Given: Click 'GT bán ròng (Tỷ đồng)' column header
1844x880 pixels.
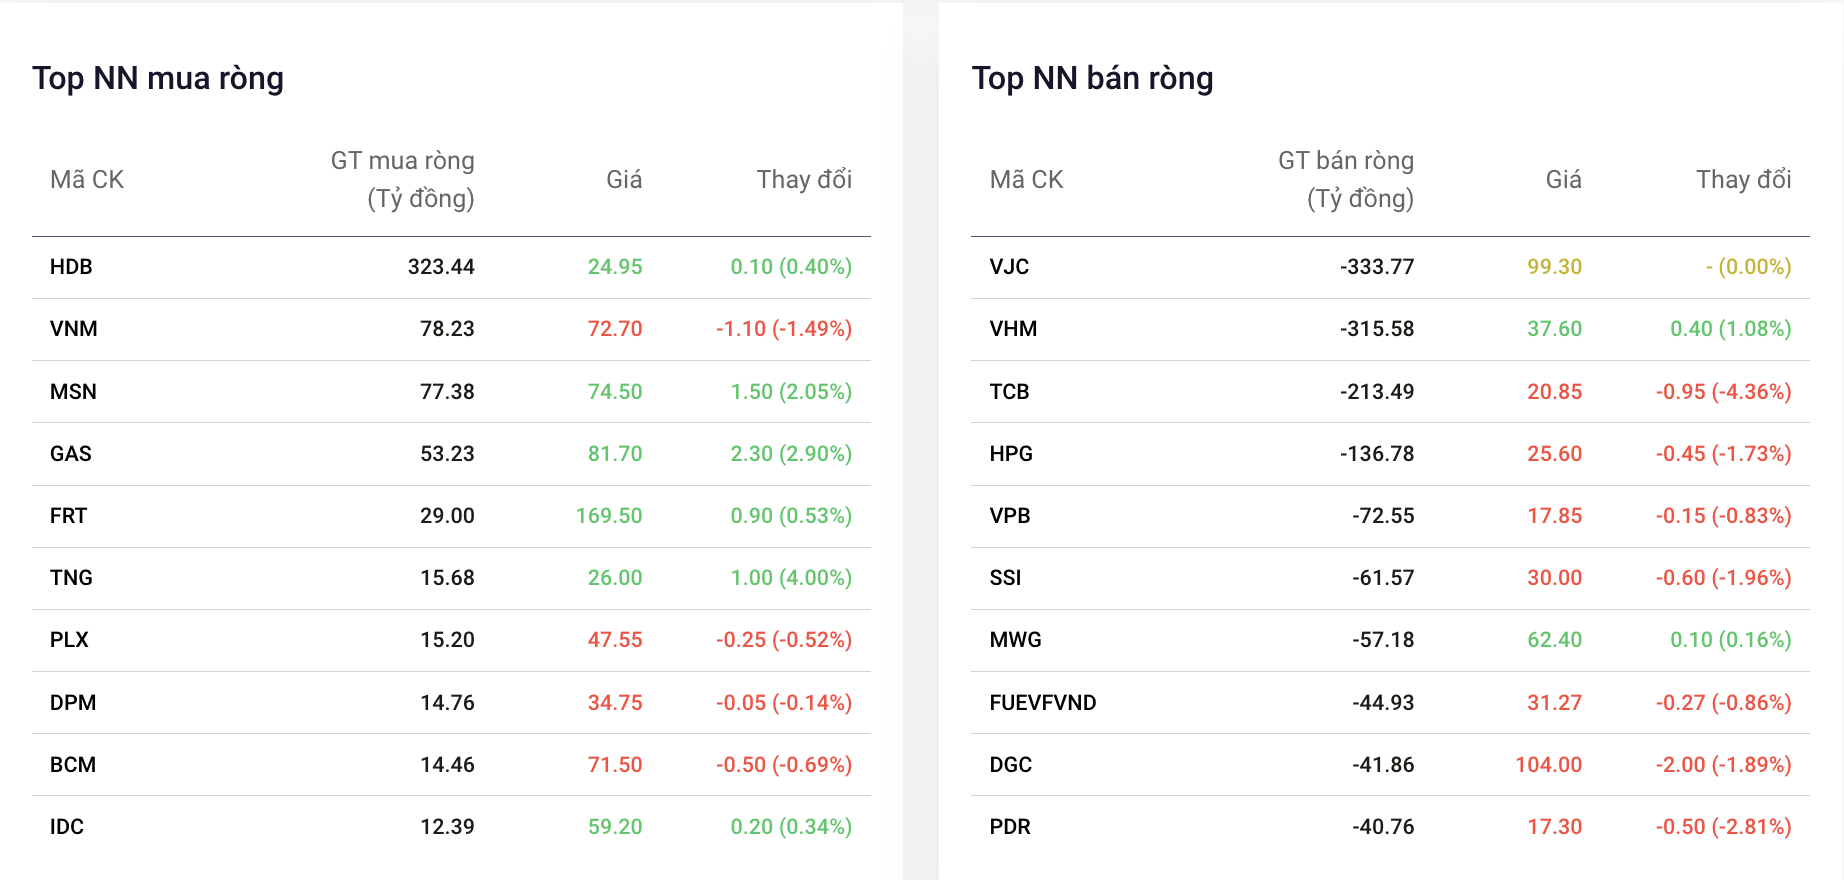Looking at the screenshot, I should coord(1346,180).
